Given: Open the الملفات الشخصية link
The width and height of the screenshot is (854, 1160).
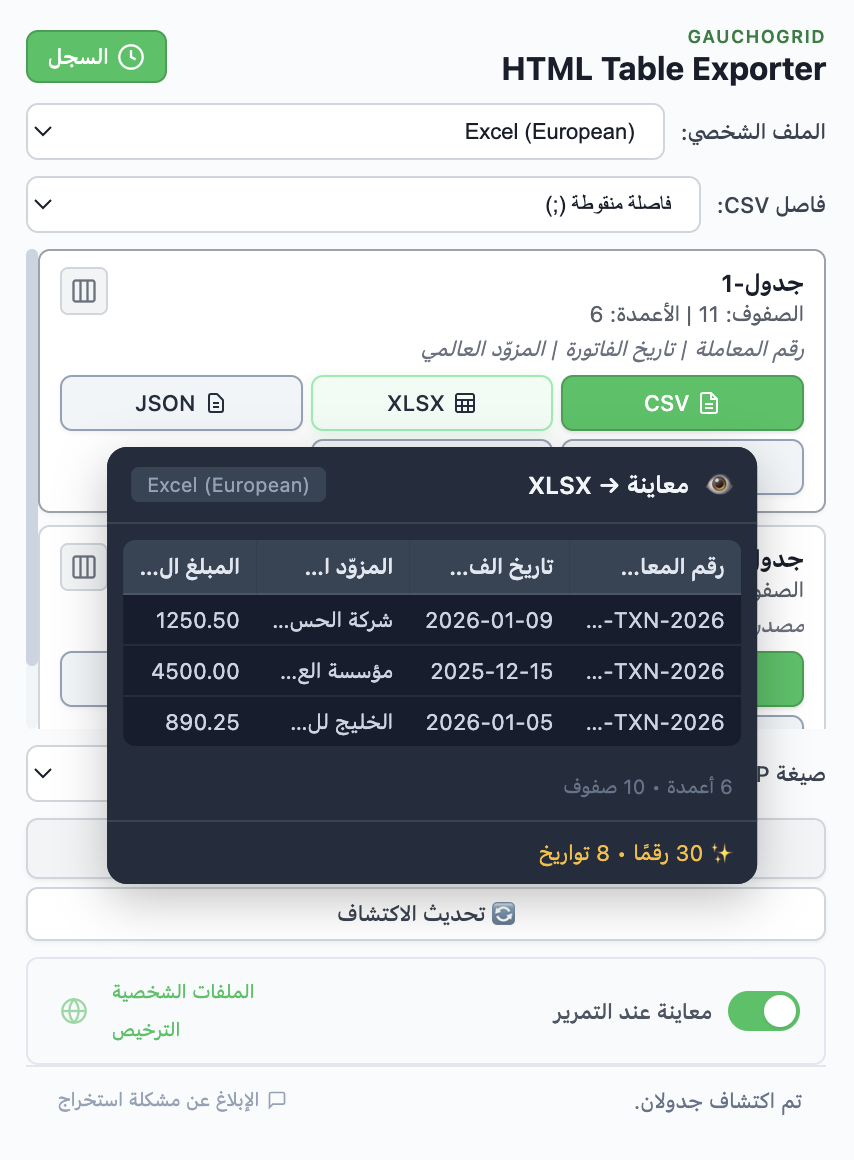Looking at the screenshot, I should coord(181,990).
